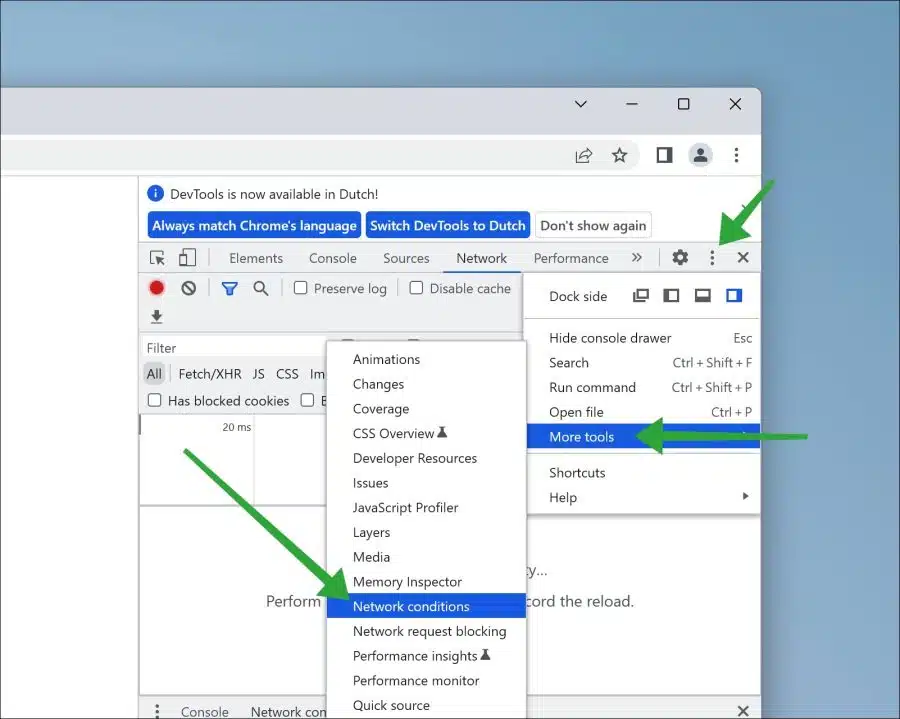Switch to the Console tab
The width and height of the screenshot is (900, 719).
coord(333,258)
